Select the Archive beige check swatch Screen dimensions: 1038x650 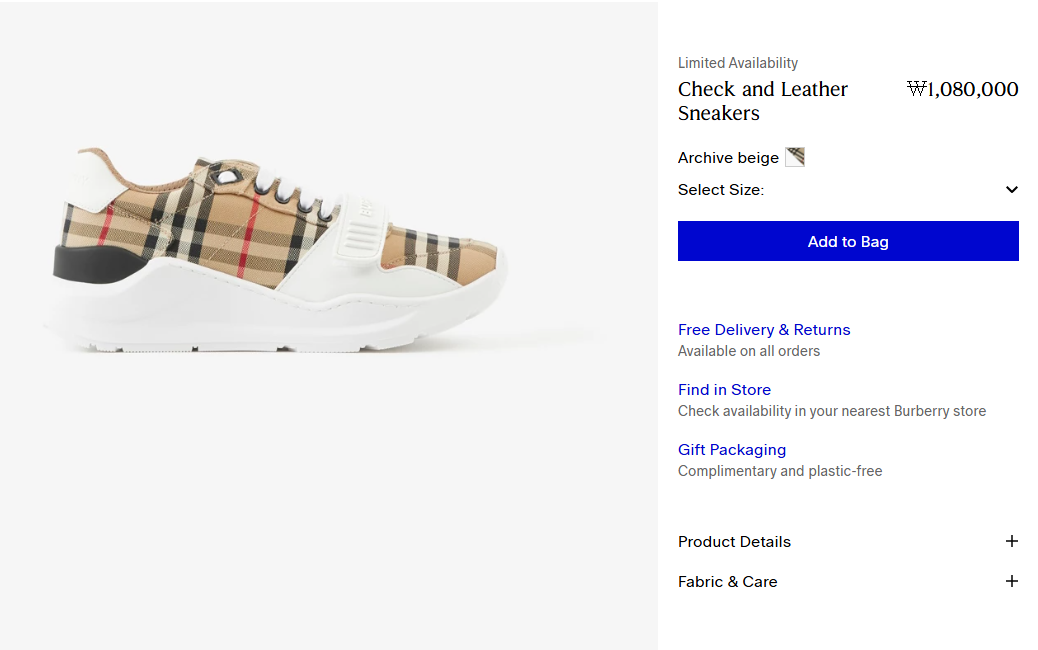click(795, 157)
